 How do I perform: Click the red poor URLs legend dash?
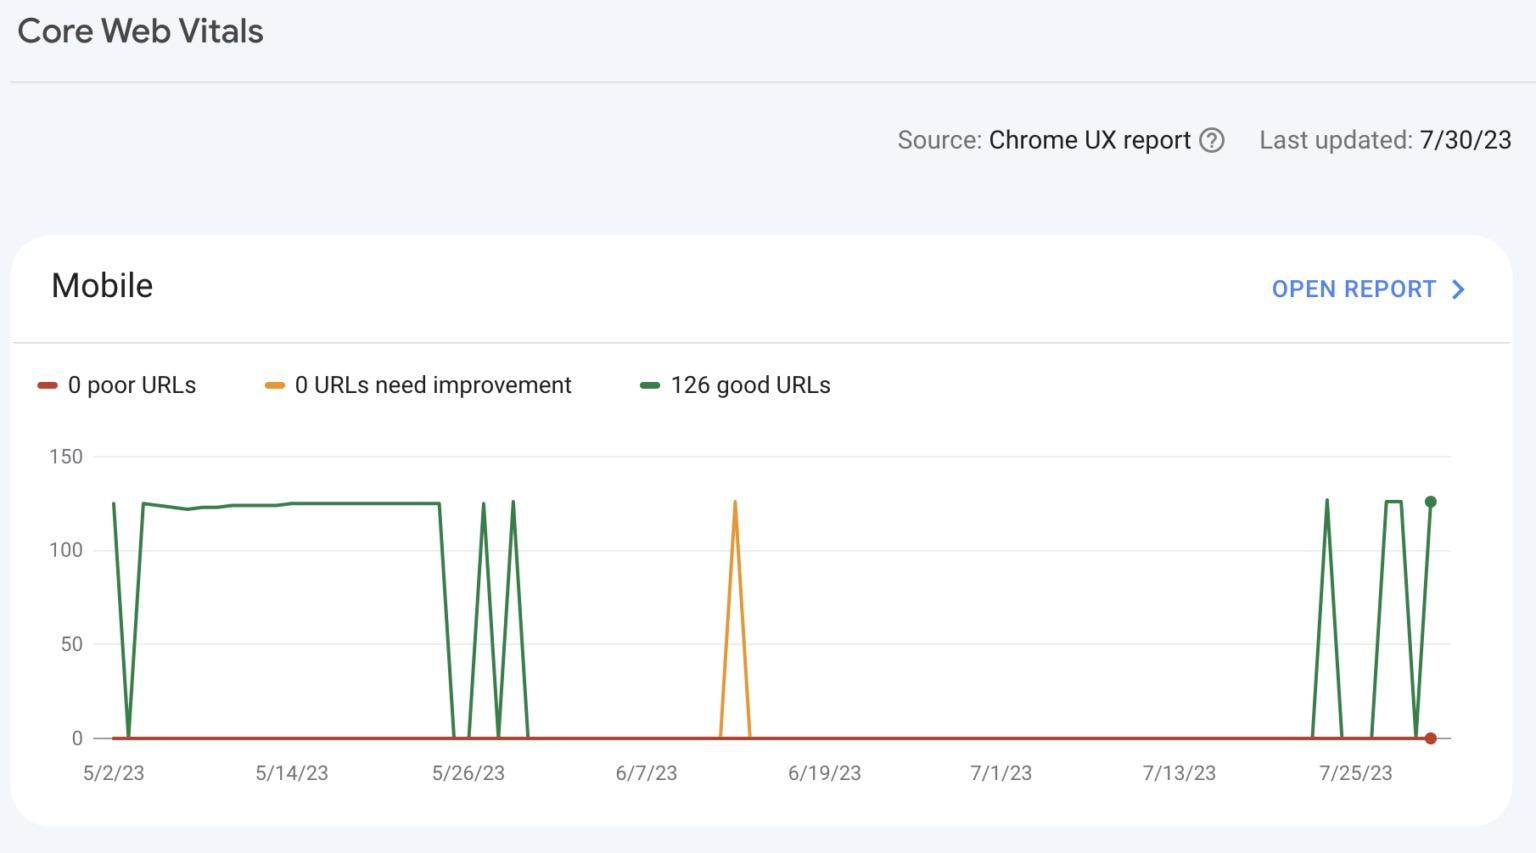[47, 386]
